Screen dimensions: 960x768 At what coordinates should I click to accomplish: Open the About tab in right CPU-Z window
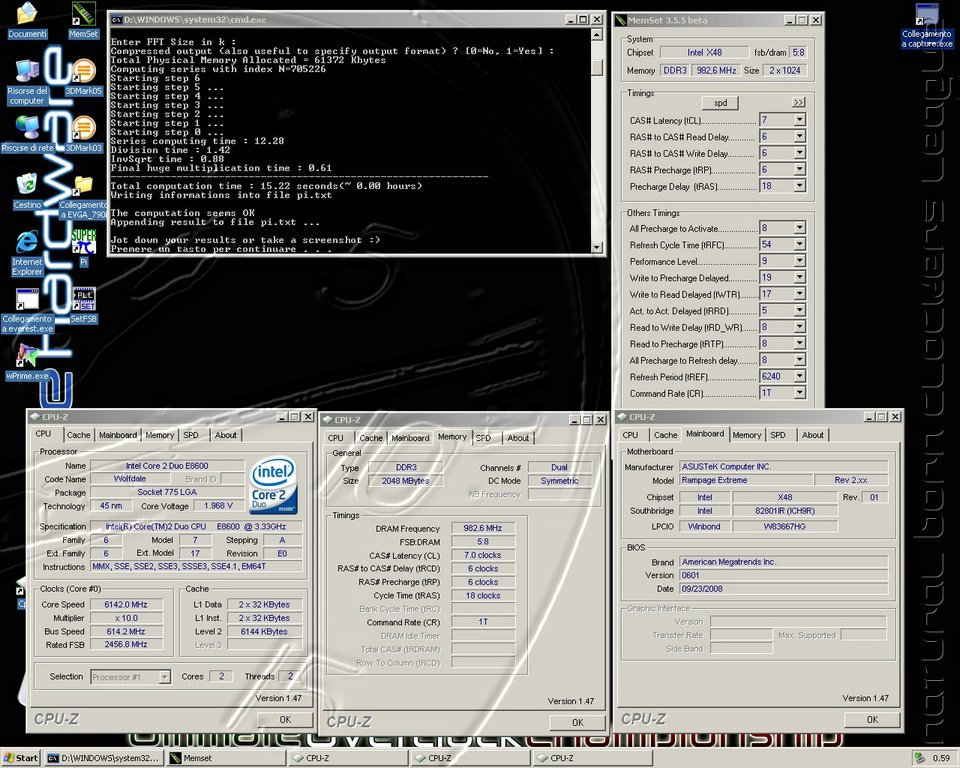pyautogui.click(x=812, y=435)
